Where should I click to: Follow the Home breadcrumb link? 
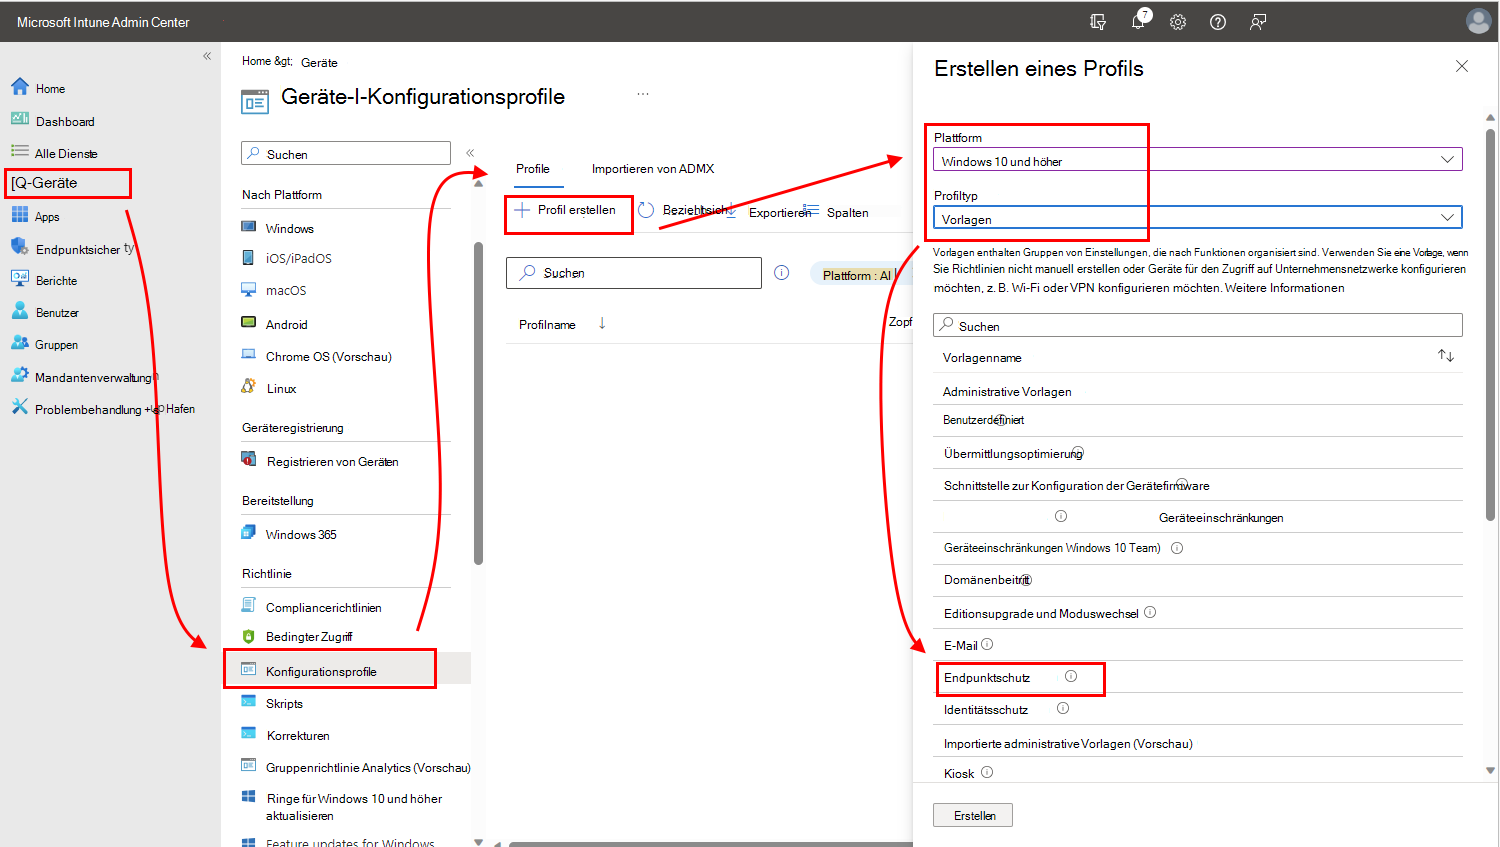[x=256, y=61]
